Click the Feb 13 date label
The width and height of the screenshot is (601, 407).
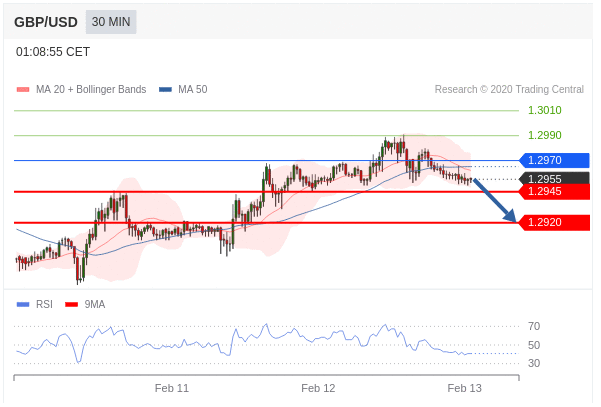point(465,389)
